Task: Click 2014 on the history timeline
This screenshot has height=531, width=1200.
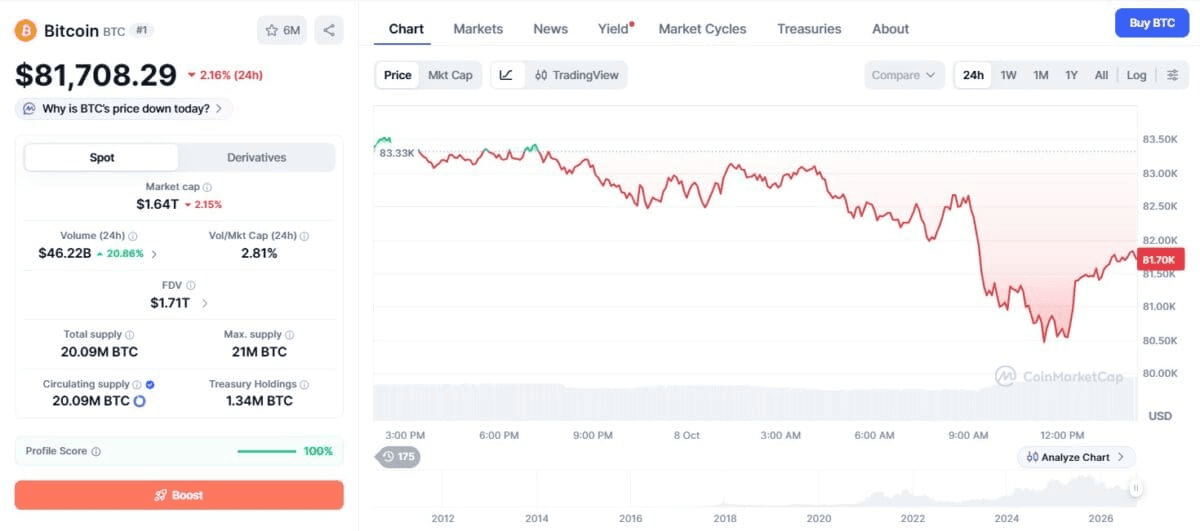Action: click(x=537, y=518)
